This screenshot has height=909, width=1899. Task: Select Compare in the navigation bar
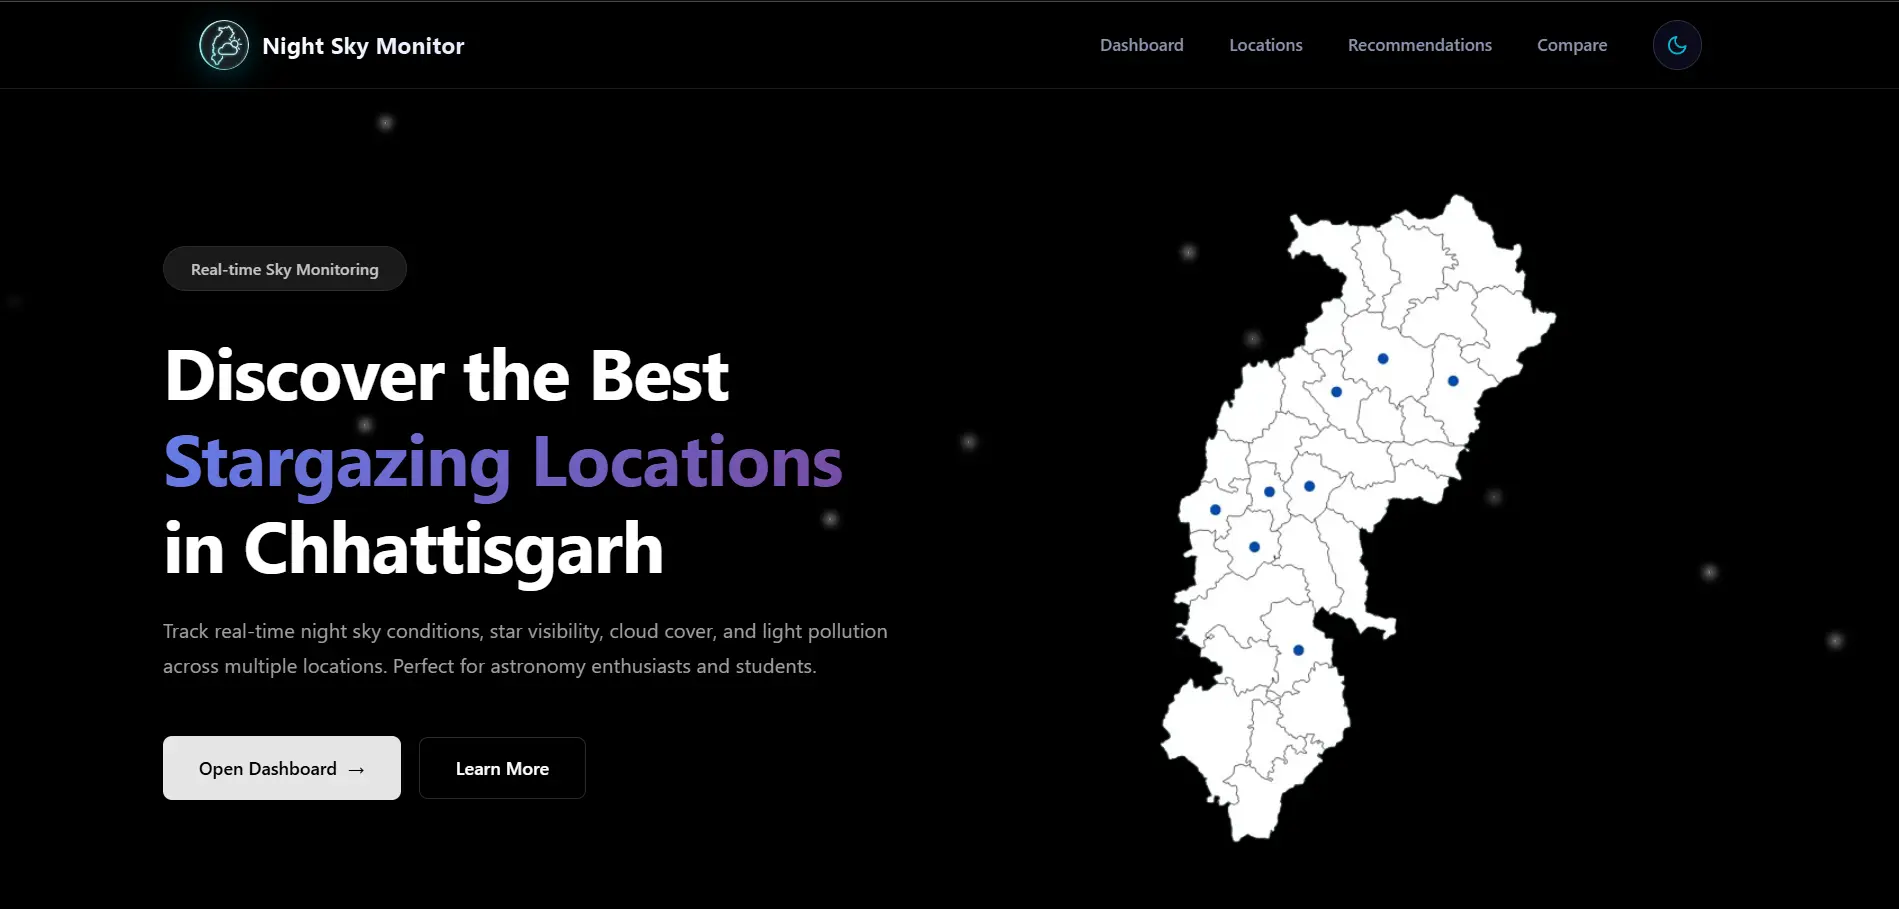pyautogui.click(x=1572, y=45)
